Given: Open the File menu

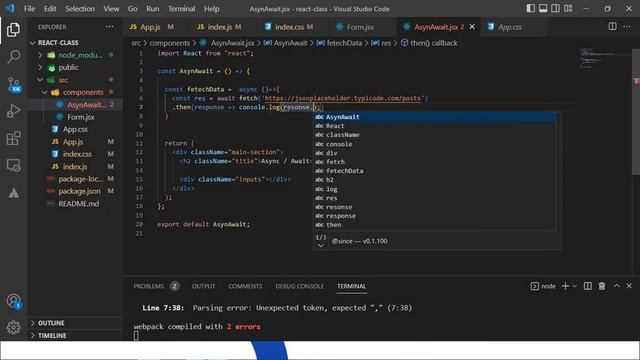Looking at the screenshot, I should pos(29,9).
